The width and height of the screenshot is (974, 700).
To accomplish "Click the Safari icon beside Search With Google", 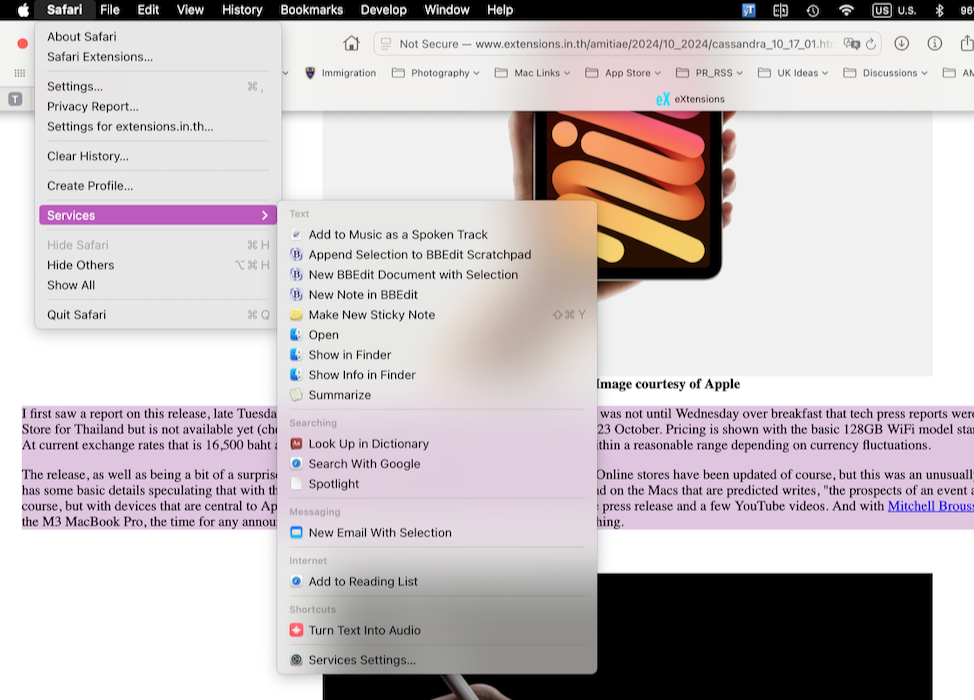I will [x=296, y=464].
